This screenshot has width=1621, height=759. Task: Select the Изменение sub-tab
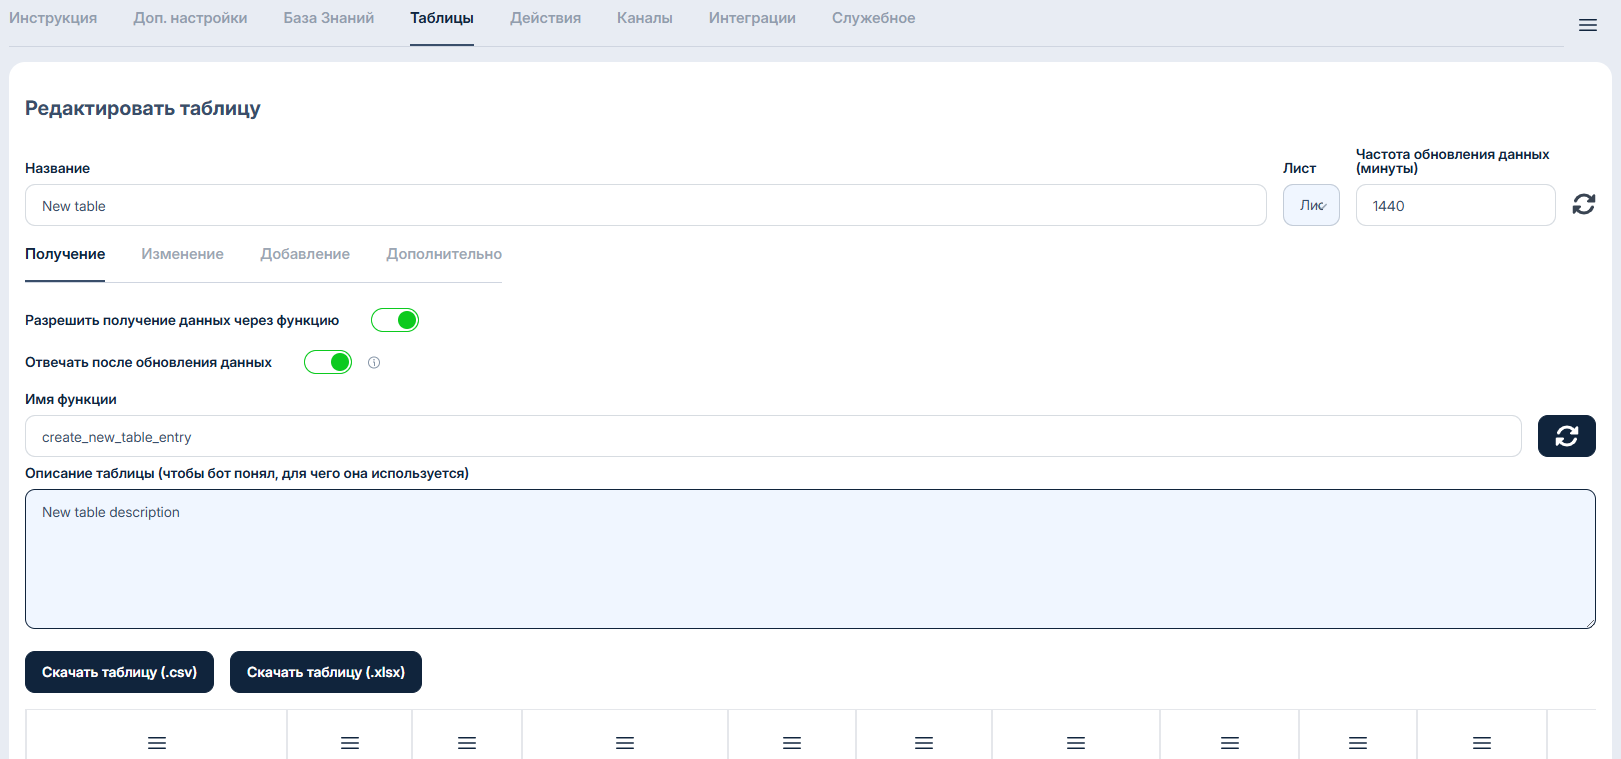182,254
